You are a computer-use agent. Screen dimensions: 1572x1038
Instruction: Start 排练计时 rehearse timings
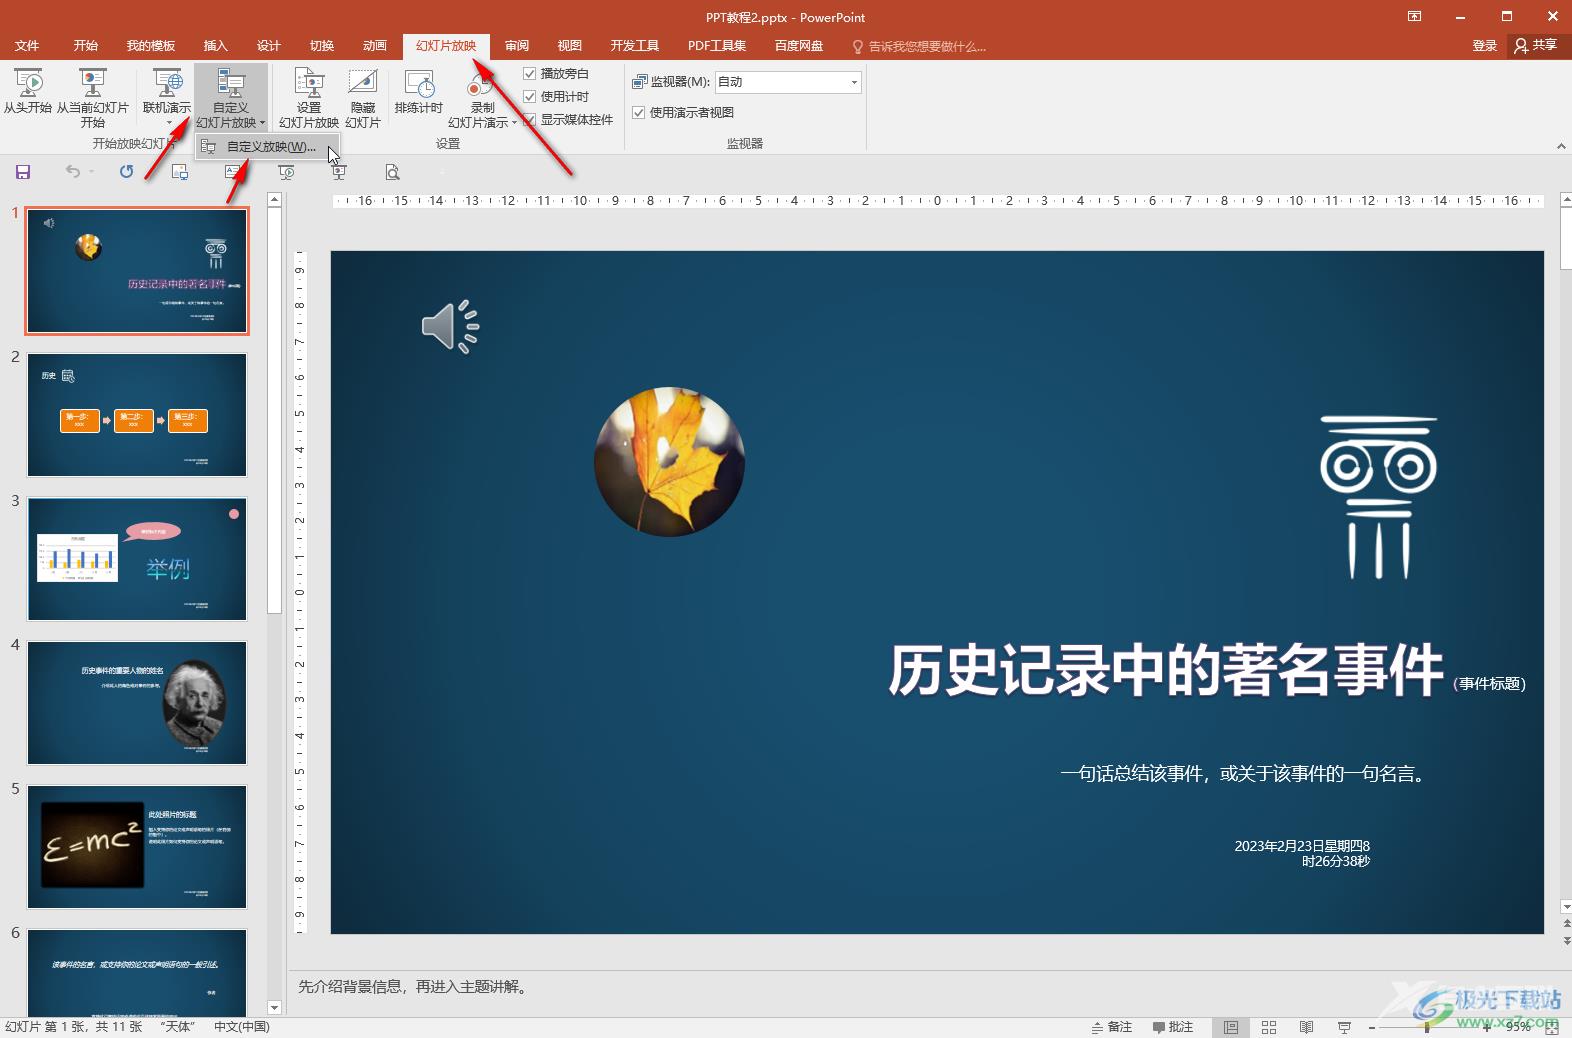(419, 93)
